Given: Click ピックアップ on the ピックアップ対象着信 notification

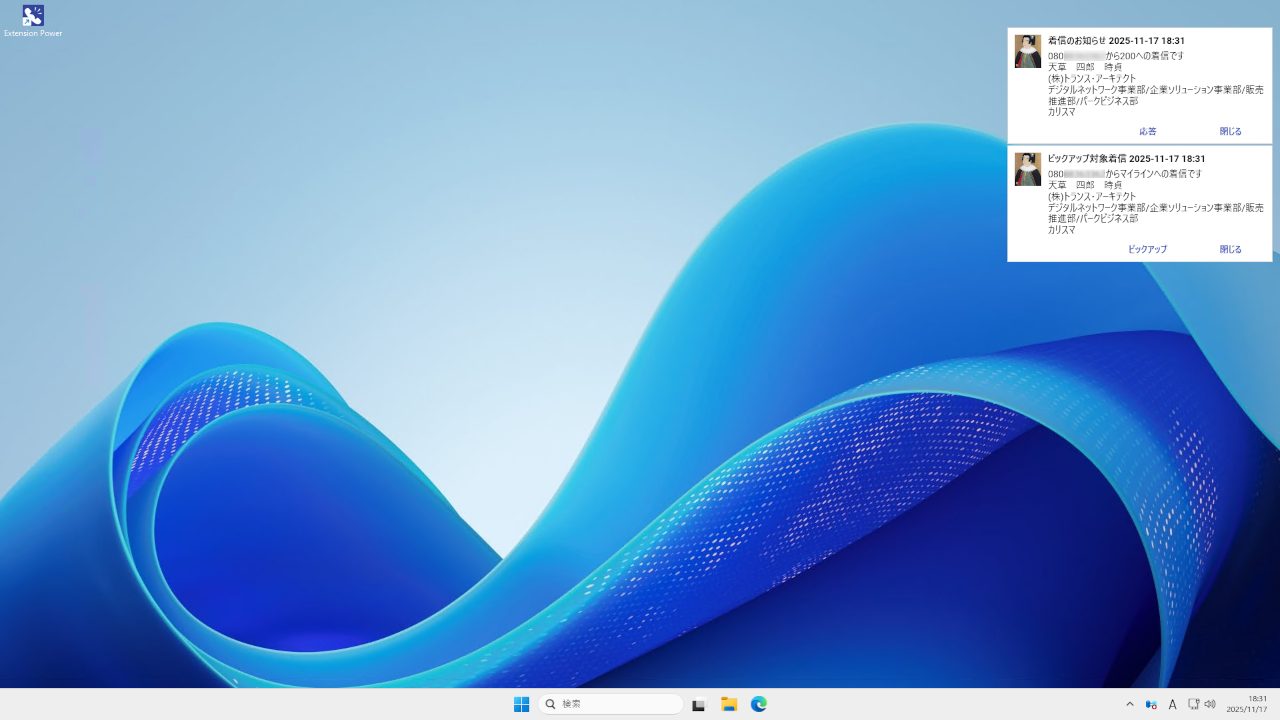Looking at the screenshot, I should click(1147, 249).
